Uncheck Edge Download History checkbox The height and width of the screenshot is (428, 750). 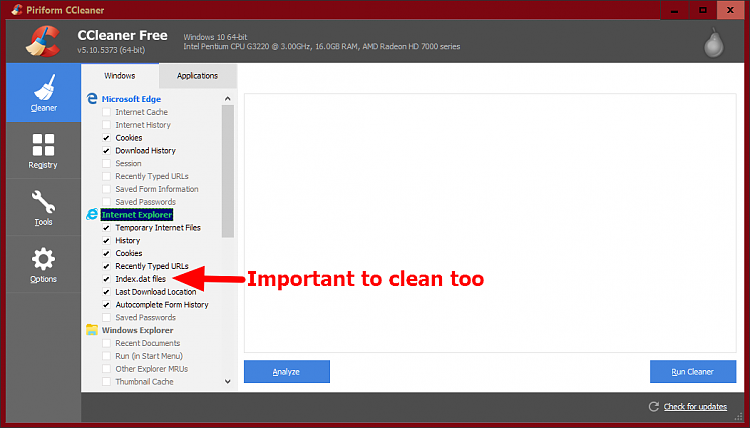(x=106, y=151)
